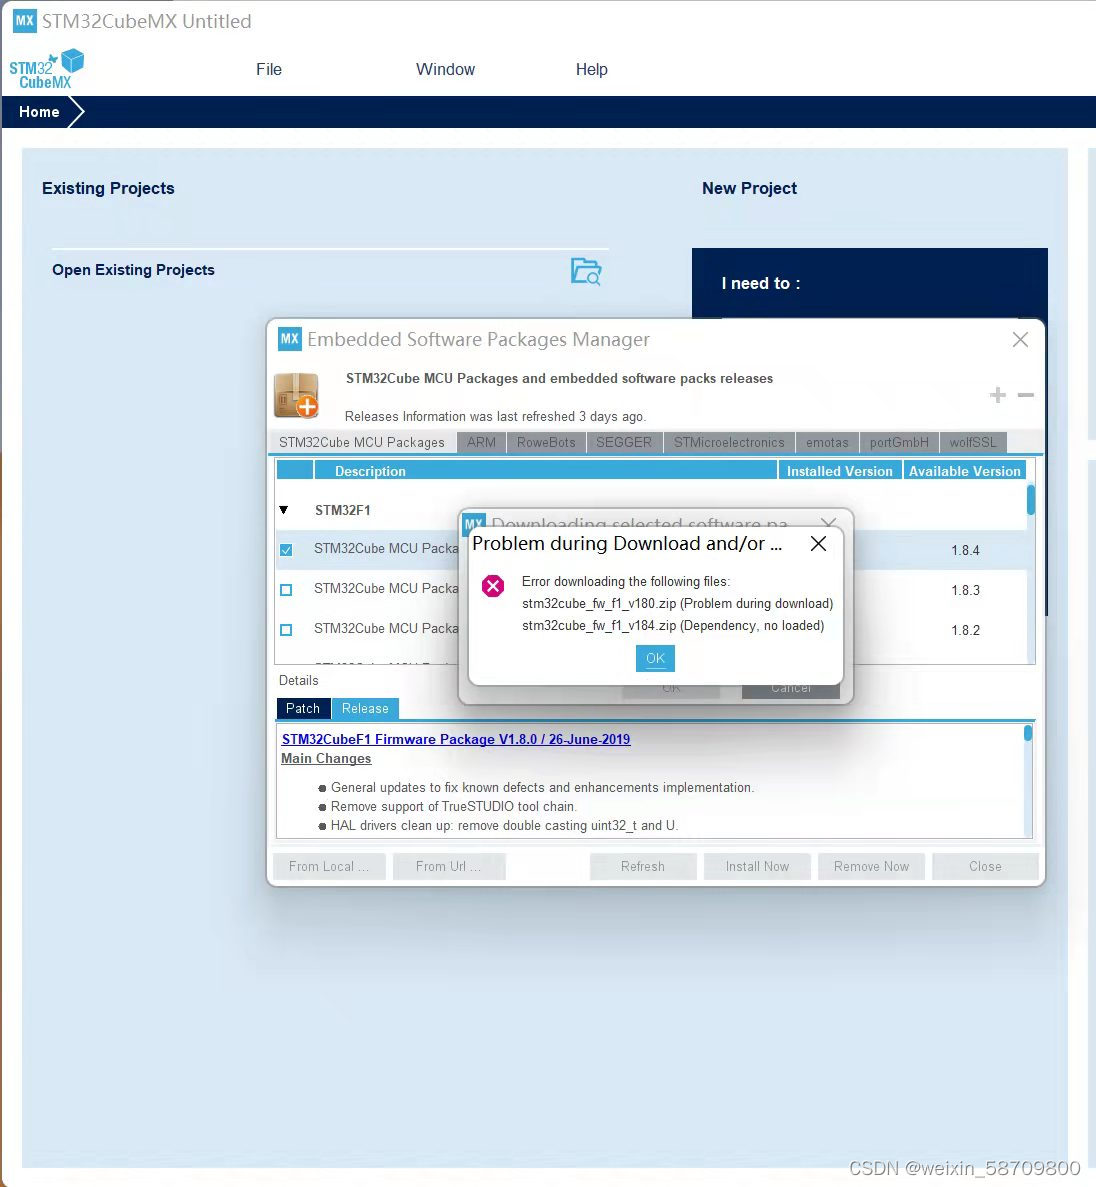Switch to the RoweBots tab
Screen dimensions: 1096x1187
tap(546, 442)
